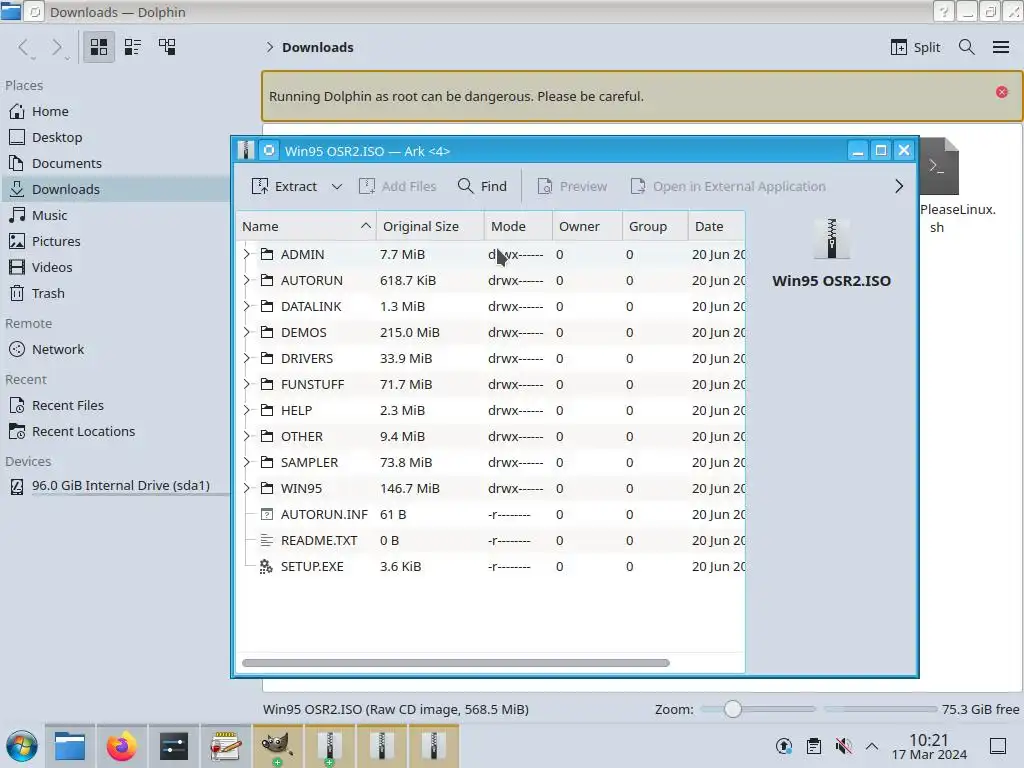
Task: Open Extract dropdown arrow in Ark
Action: (336, 186)
